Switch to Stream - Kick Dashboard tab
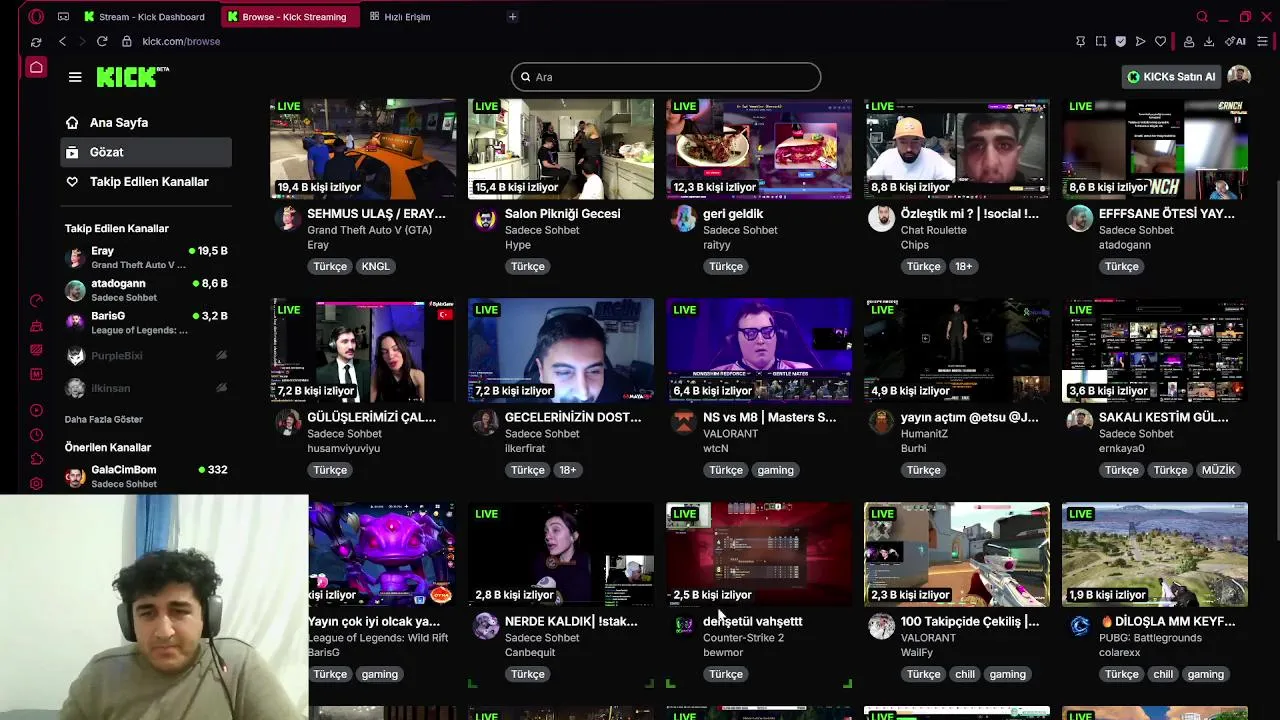Viewport: 1280px width, 720px height. click(x=144, y=16)
